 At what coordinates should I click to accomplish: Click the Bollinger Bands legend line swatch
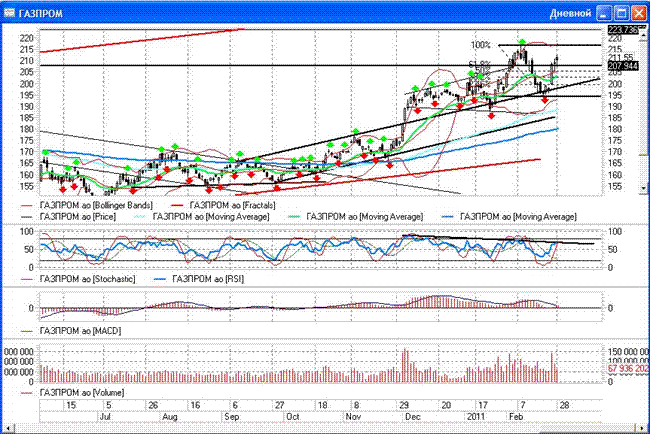(27, 205)
